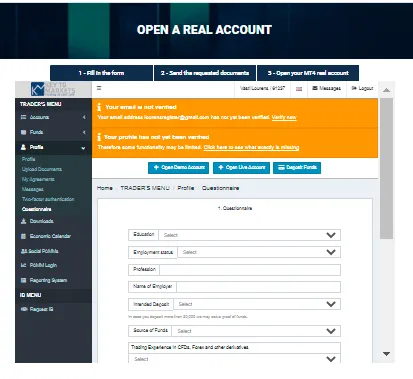Open Profile submenu item under Profile
413x379 pixels.
pyautogui.click(x=28, y=159)
